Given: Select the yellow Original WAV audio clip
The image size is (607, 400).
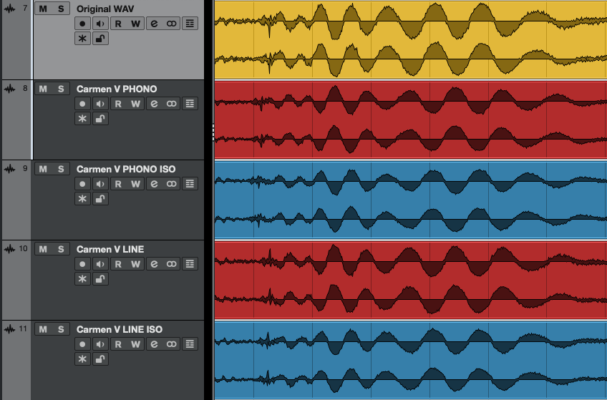Looking at the screenshot, I should tap(410, 38).
